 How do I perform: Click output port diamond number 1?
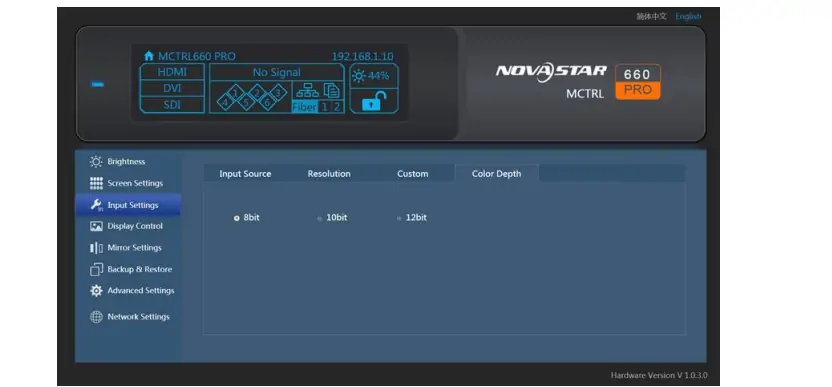coord(236,93)
